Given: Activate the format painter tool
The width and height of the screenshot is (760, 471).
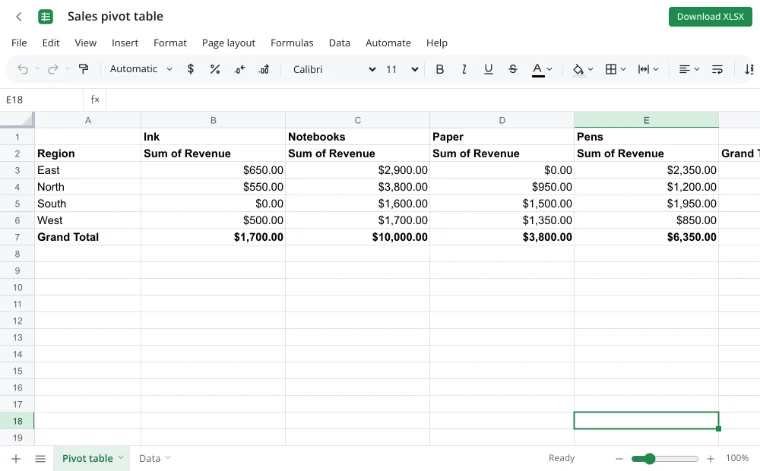Looking at the screenshot, I should tap(83, 69).
